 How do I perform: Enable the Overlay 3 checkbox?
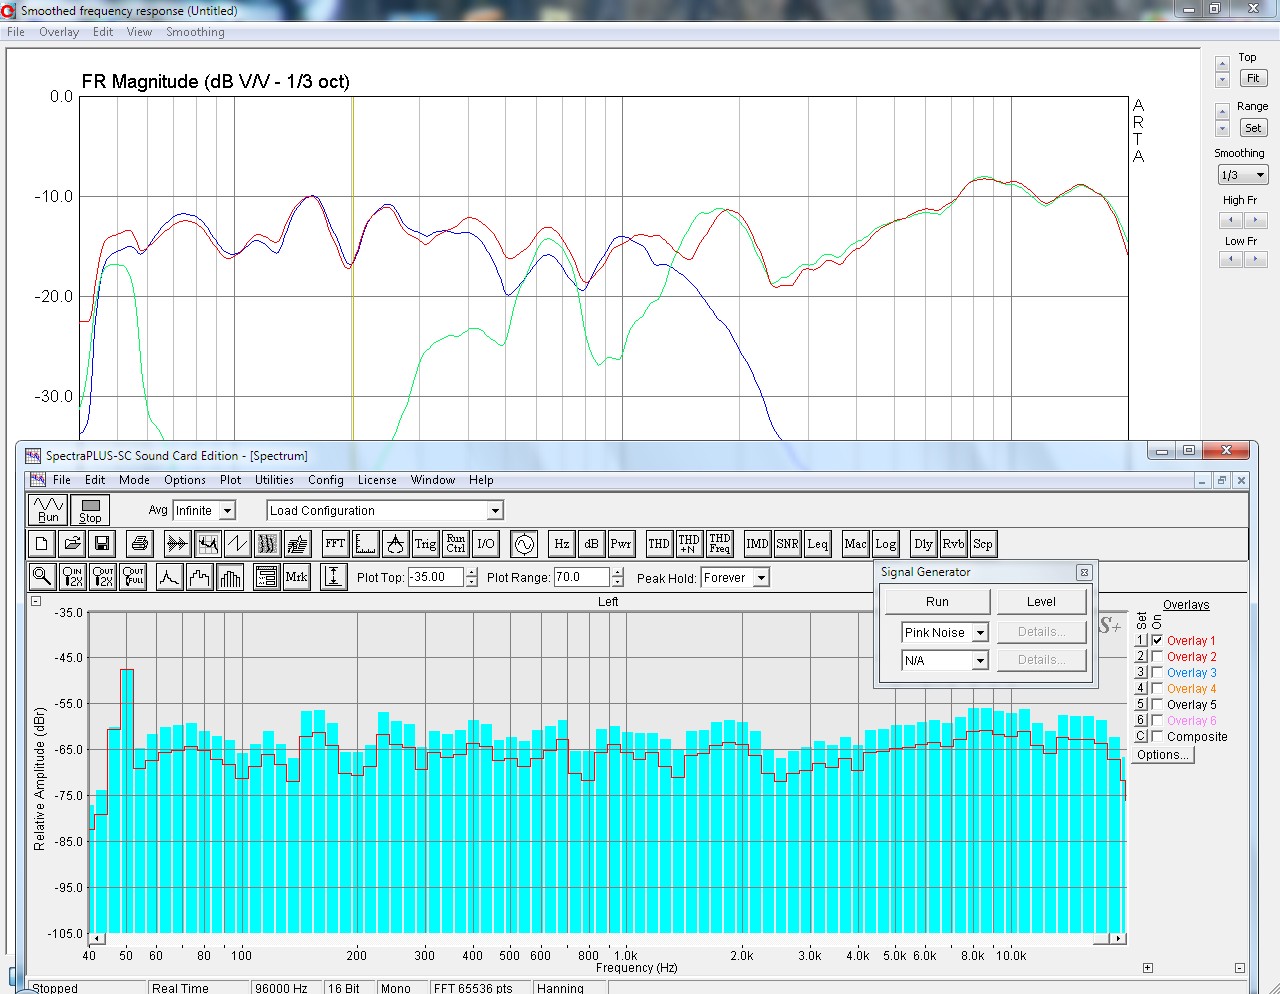pyautogui.click(x=1157, y=673)
